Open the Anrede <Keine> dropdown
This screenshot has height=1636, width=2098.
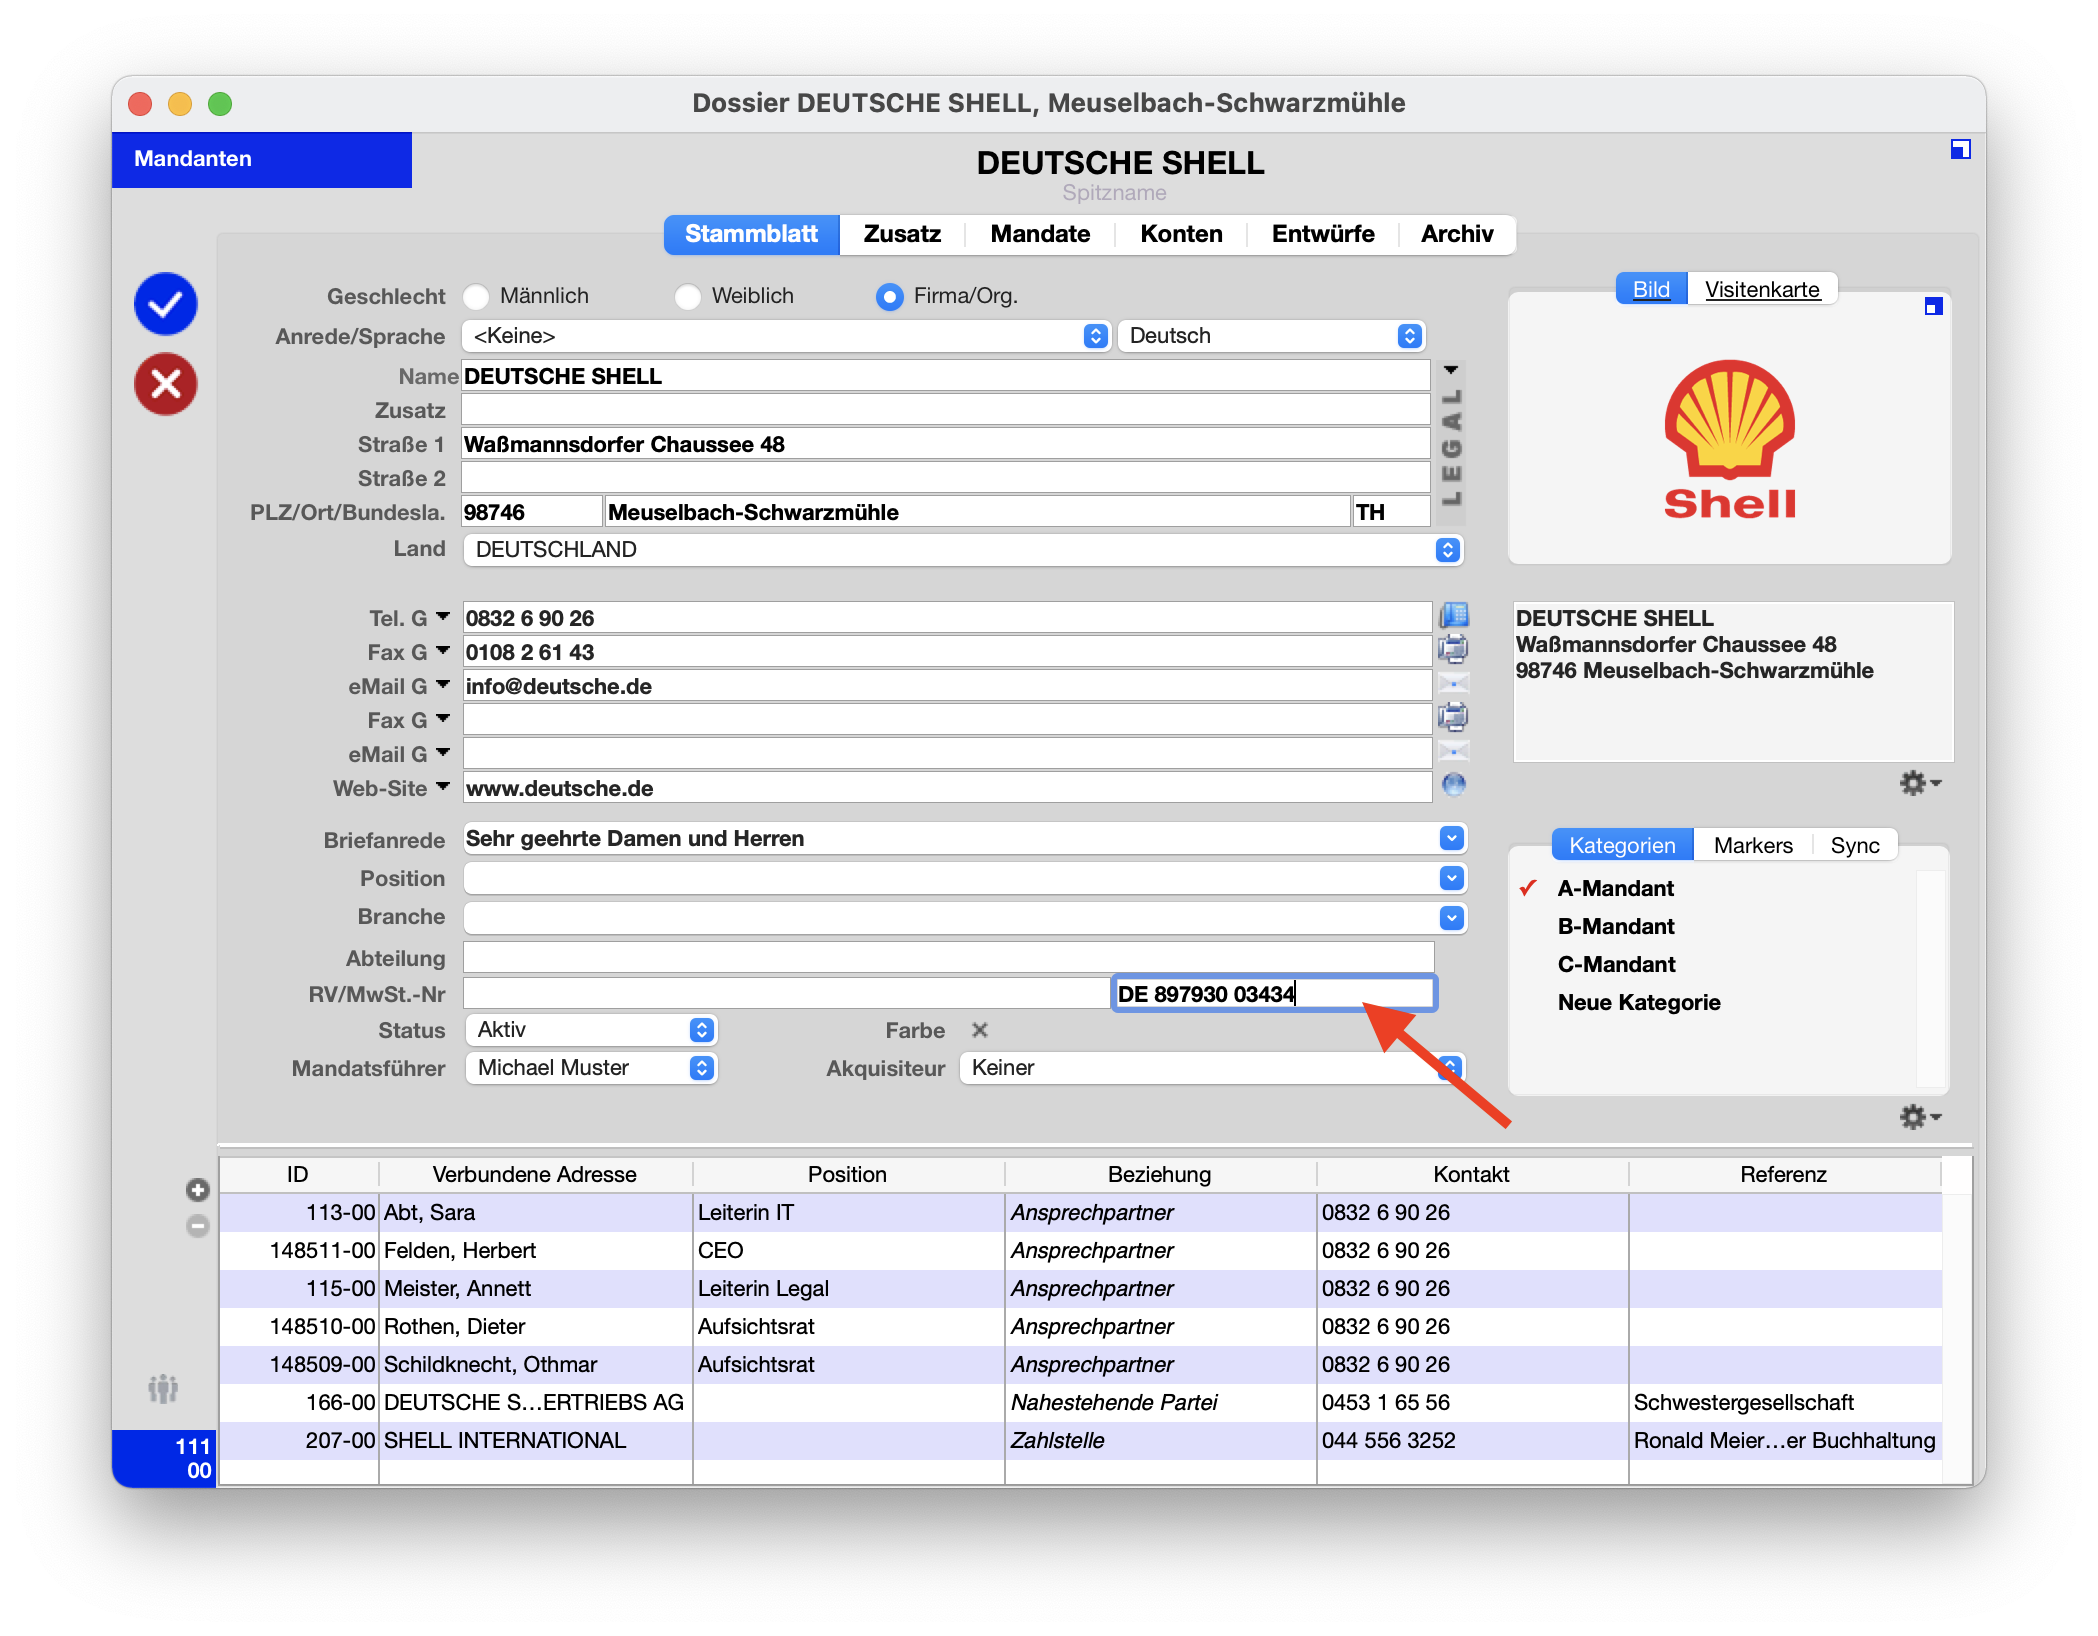tap(786, 336)
